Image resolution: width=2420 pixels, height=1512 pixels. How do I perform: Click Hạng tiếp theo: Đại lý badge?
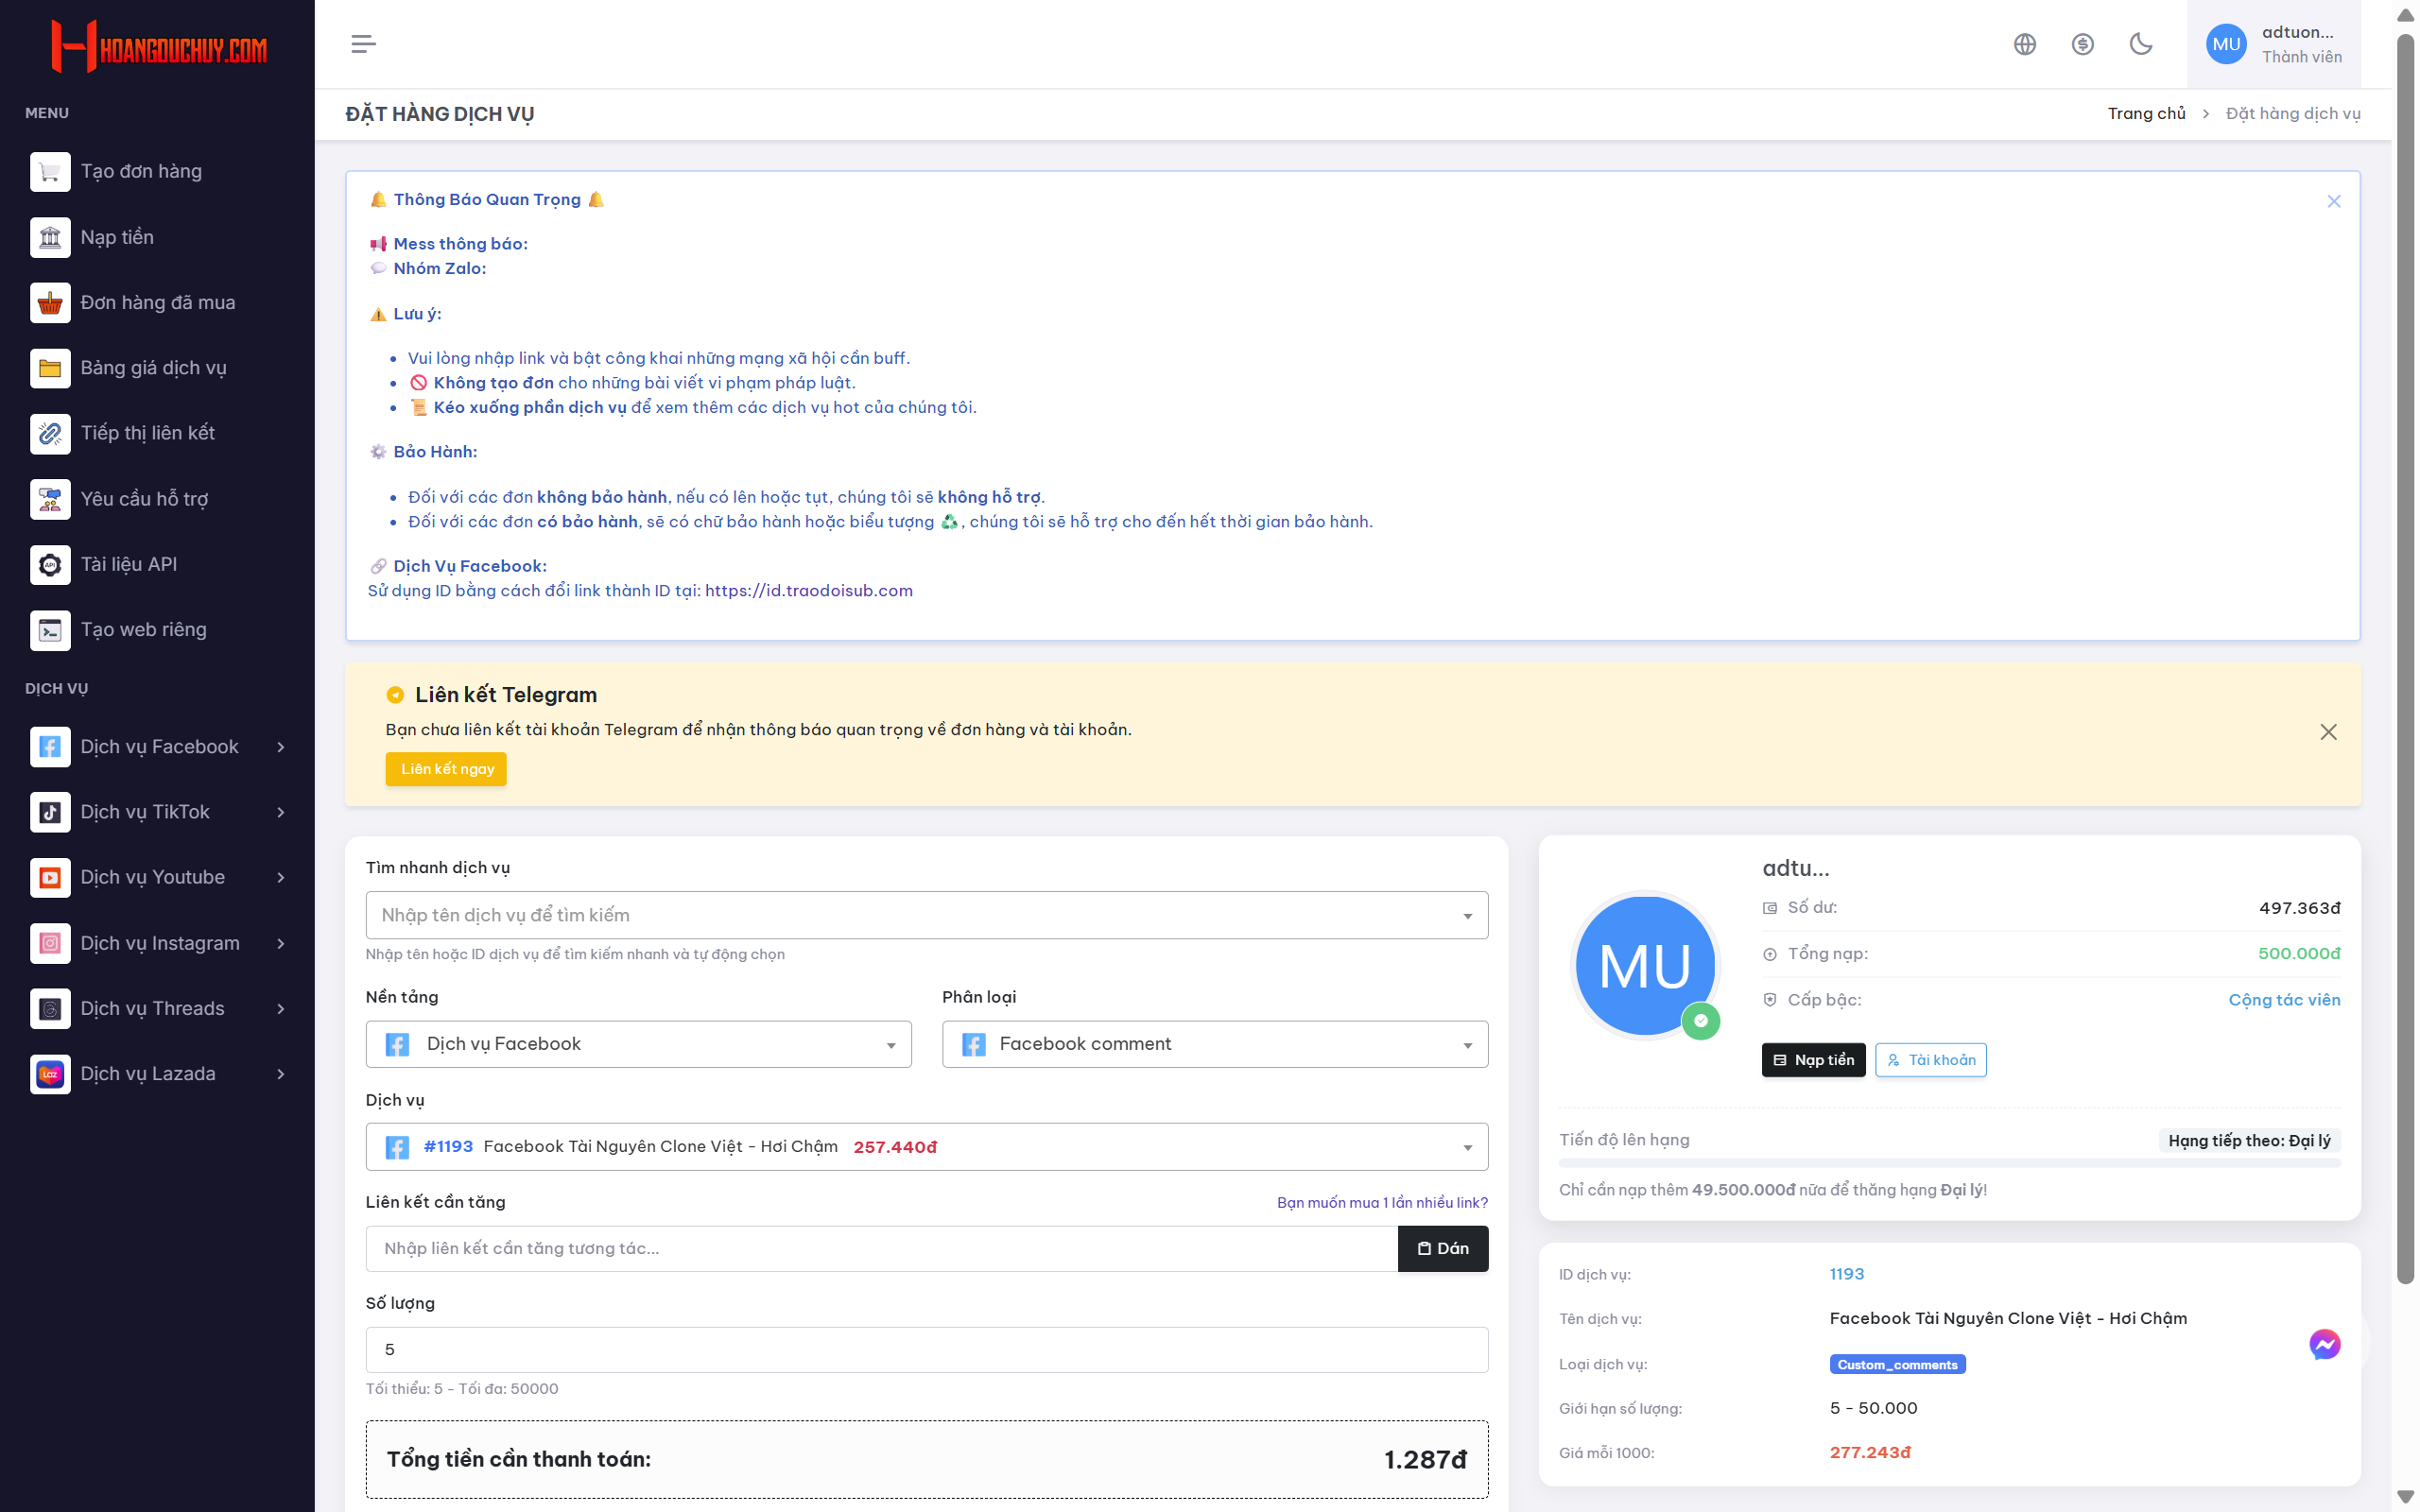tap(2249, 1141)
